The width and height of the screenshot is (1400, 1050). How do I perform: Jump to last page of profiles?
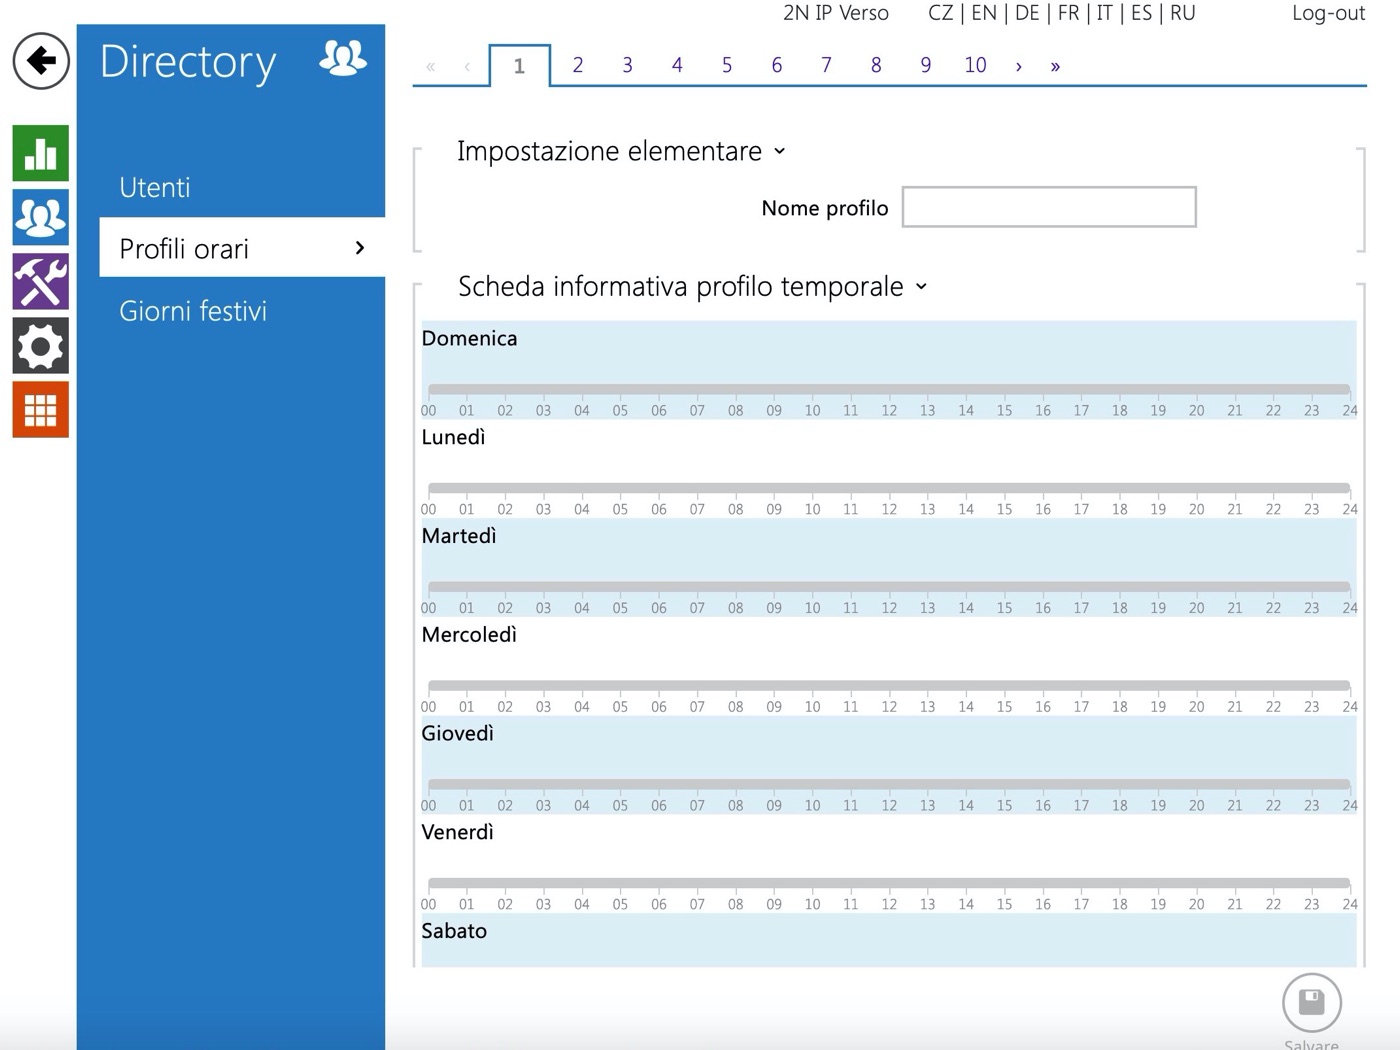coord(1055,67)
